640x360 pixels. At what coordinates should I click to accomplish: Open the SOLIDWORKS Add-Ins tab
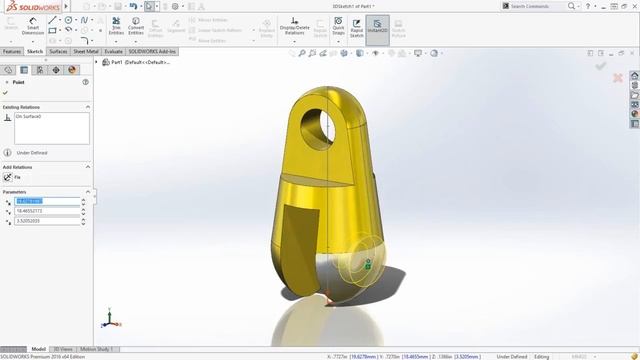(x=152, y=51)
